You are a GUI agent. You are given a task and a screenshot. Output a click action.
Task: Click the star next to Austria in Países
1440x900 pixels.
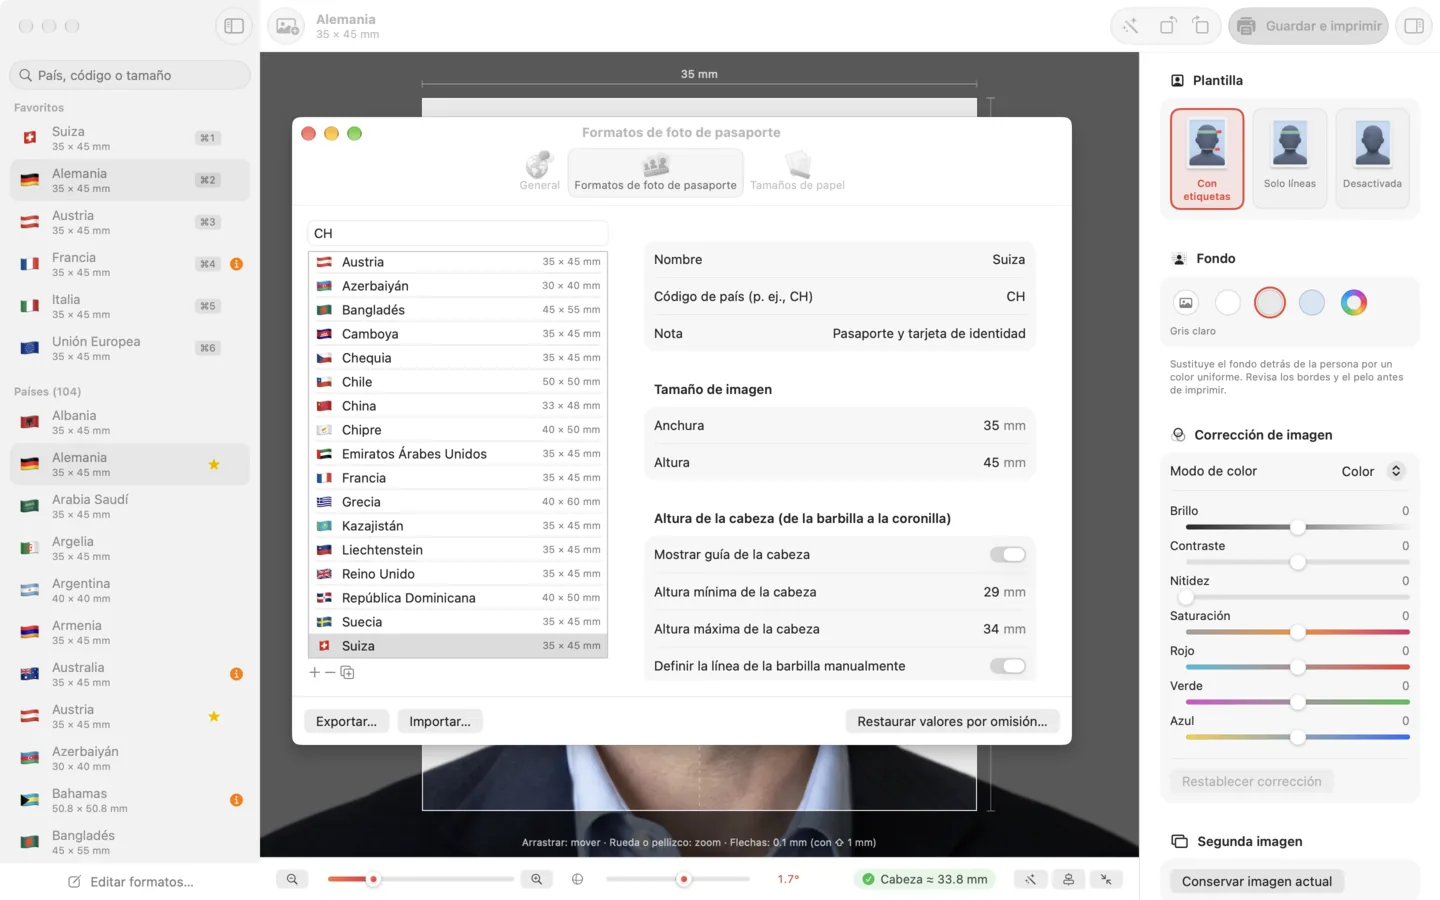[214, 716]
